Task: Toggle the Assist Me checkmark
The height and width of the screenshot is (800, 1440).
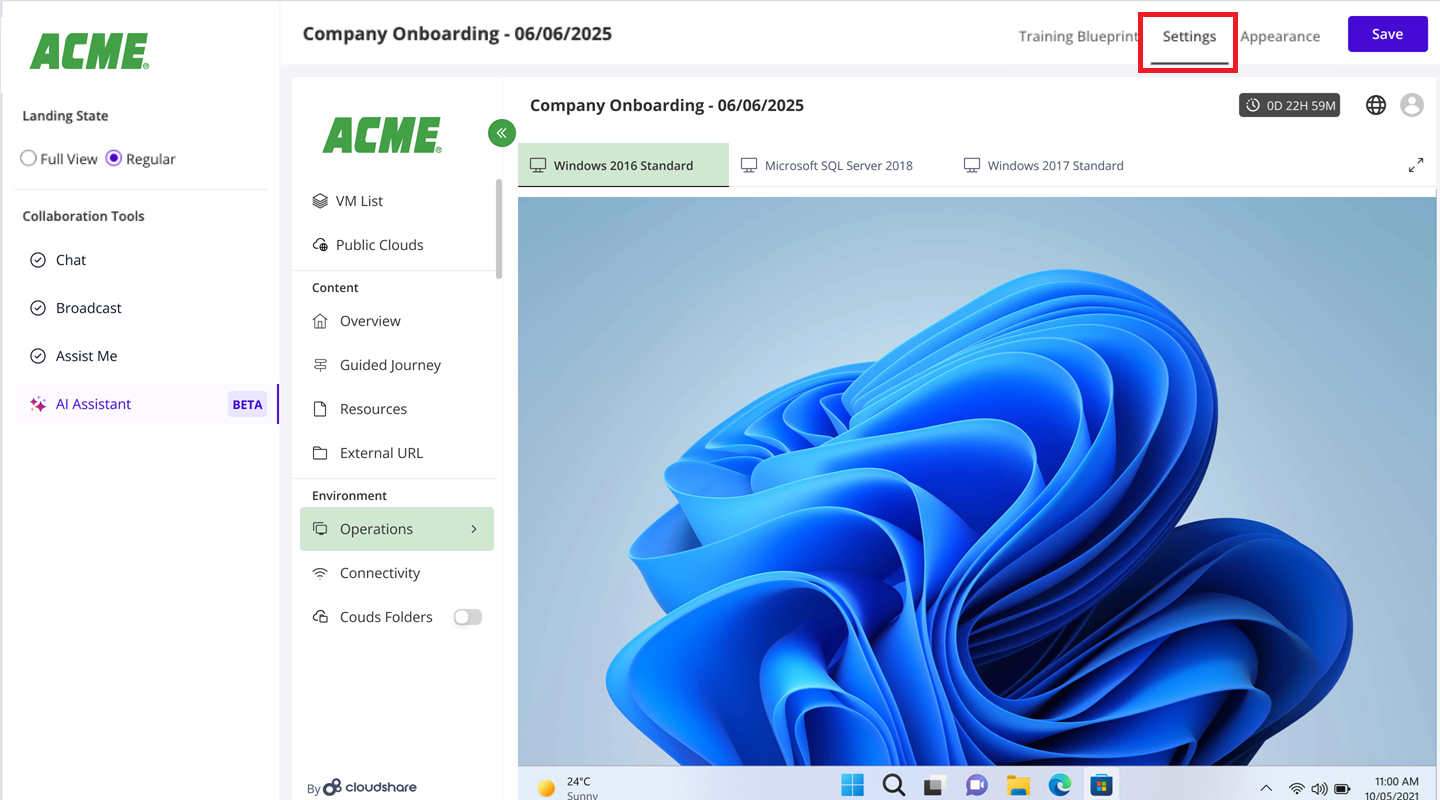Action: (38, 356)
